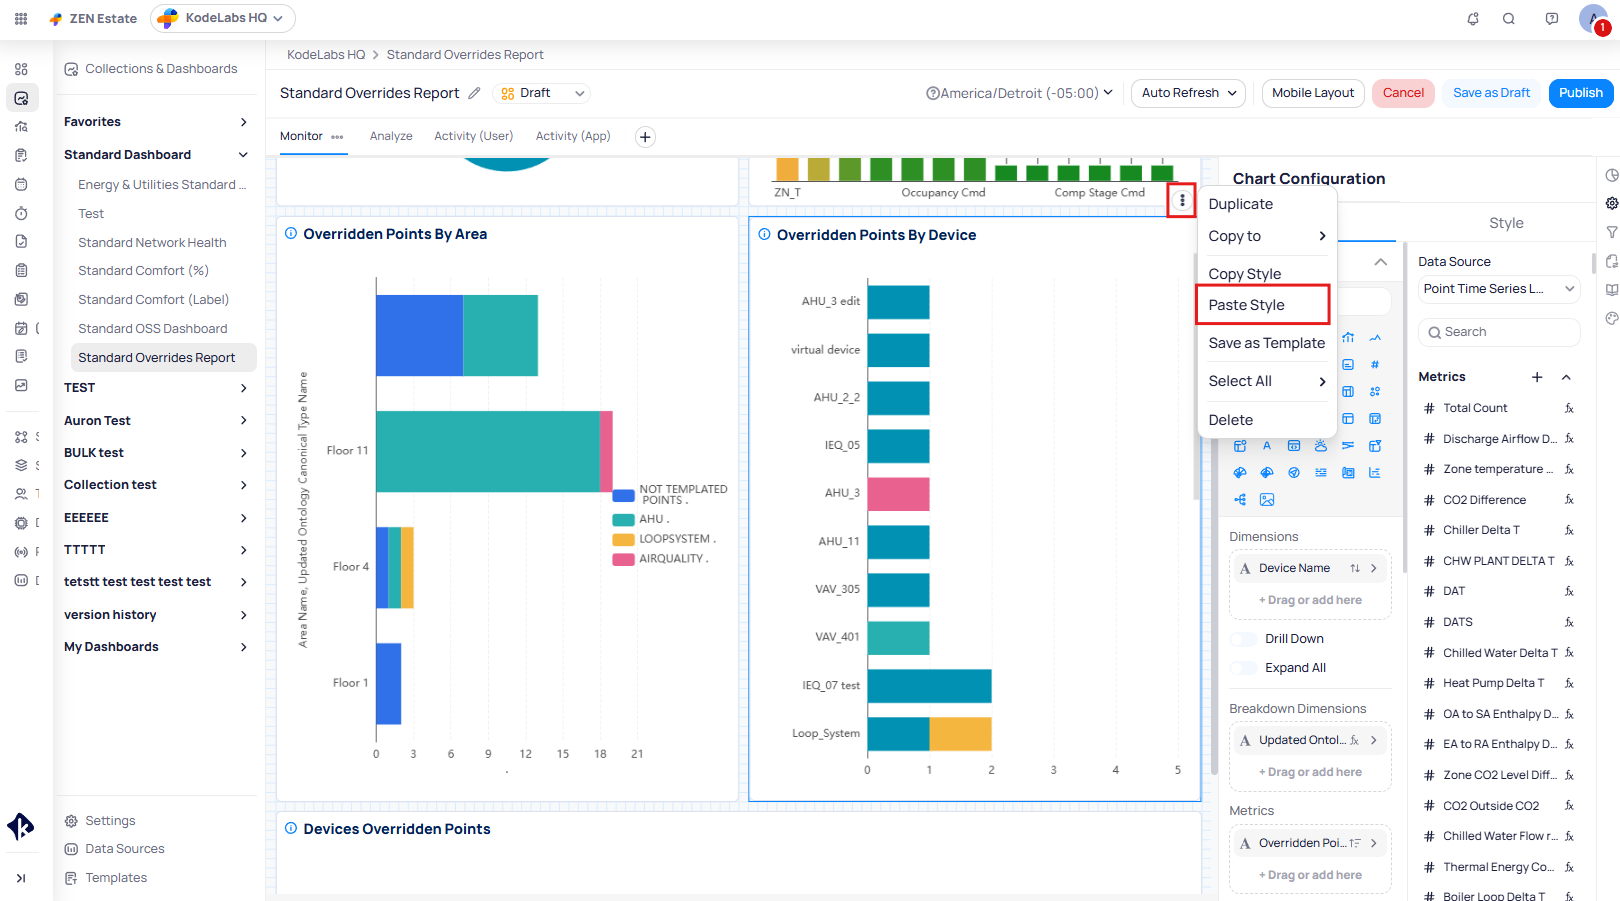The width and height of the screenshot is (1620, 901).
Task: Open the three-dot menu on the chart
Action: coord(1182,201)
